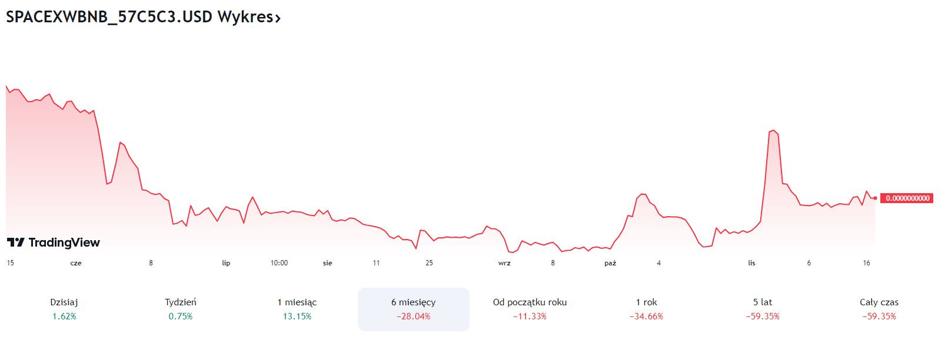Click the last data point dot on chart
The height and width of the screenshot is (364, 948).
(x=875, y=198)
